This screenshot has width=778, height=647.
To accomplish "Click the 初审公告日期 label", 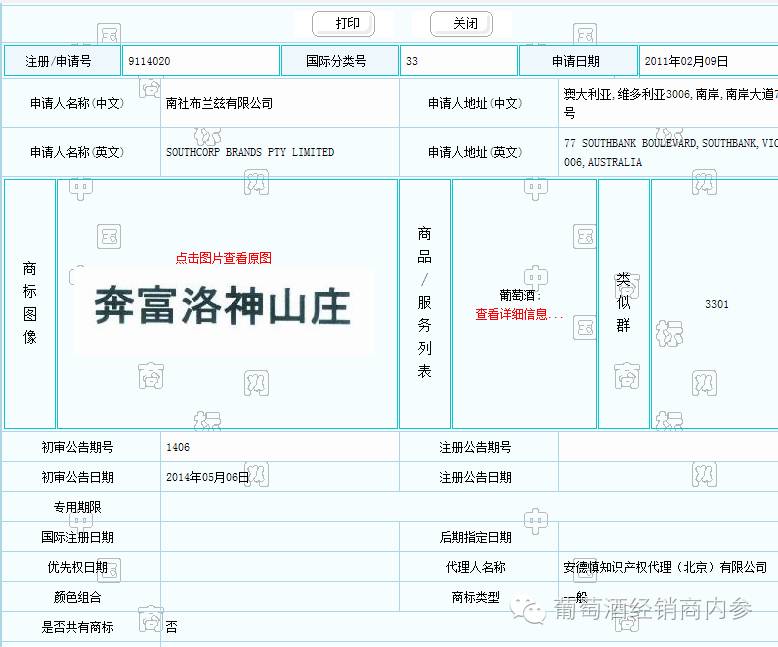I will click(77, 477).
